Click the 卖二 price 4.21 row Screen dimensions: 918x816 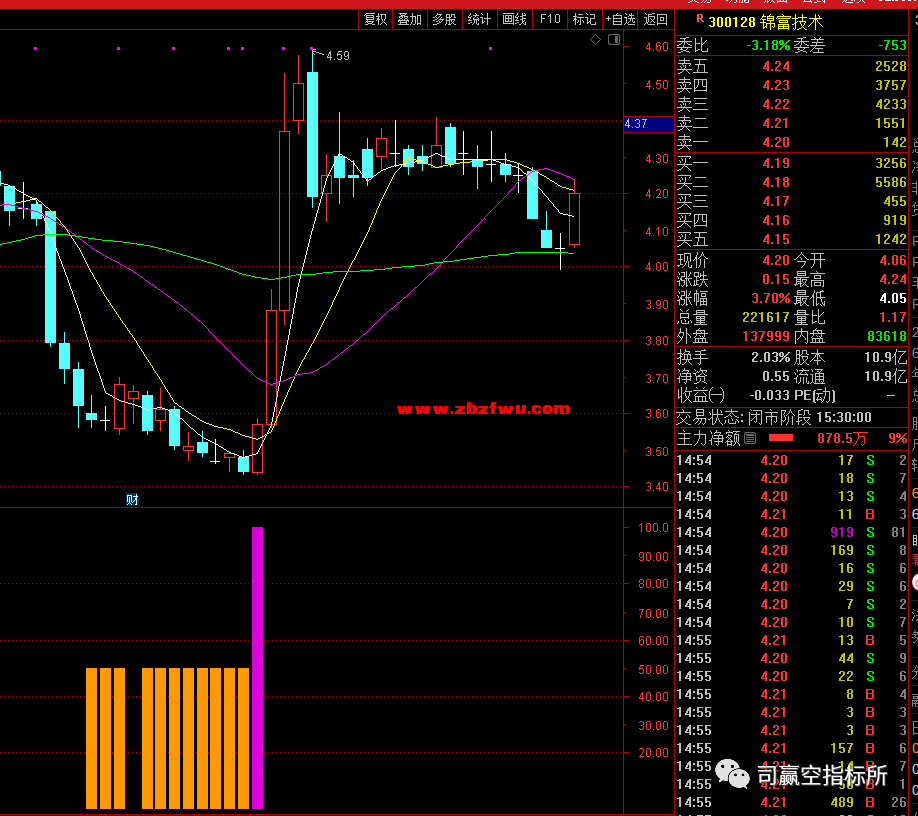[x=792, y=124]
